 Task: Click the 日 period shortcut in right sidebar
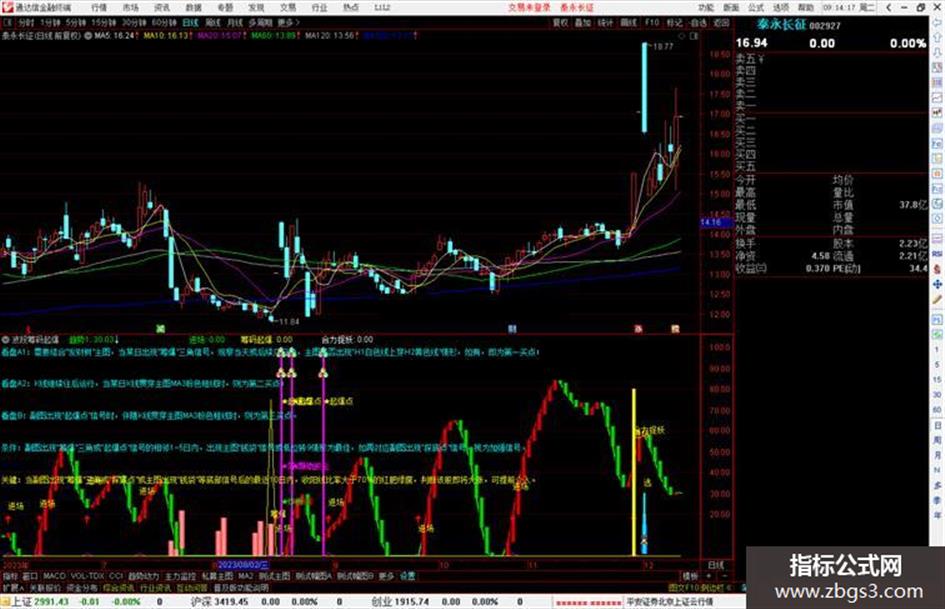coord(937,426)
